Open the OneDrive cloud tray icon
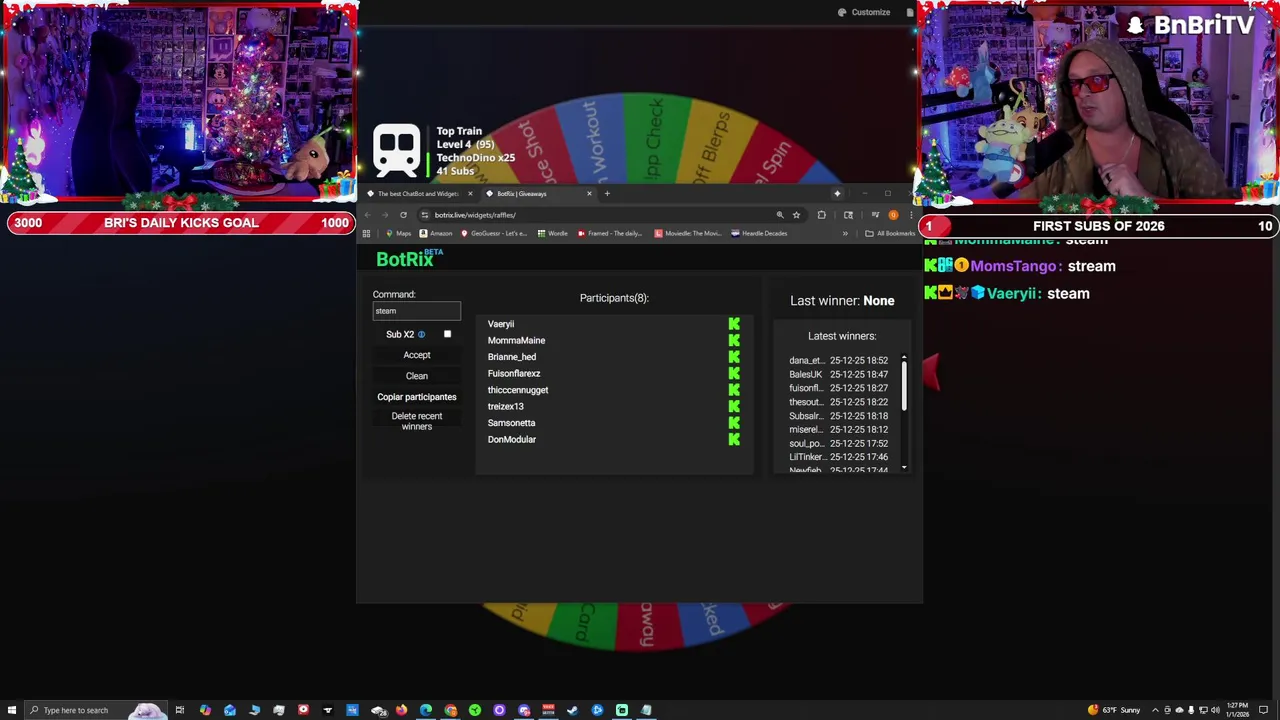 1179,710
